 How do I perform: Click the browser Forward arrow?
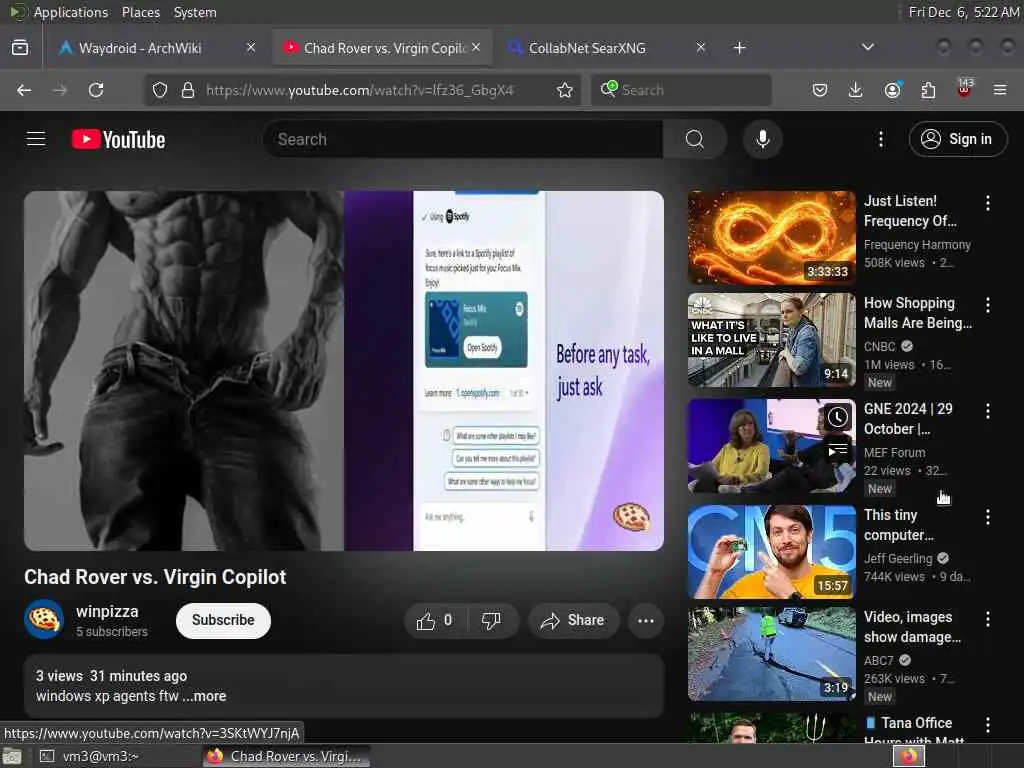60,90
